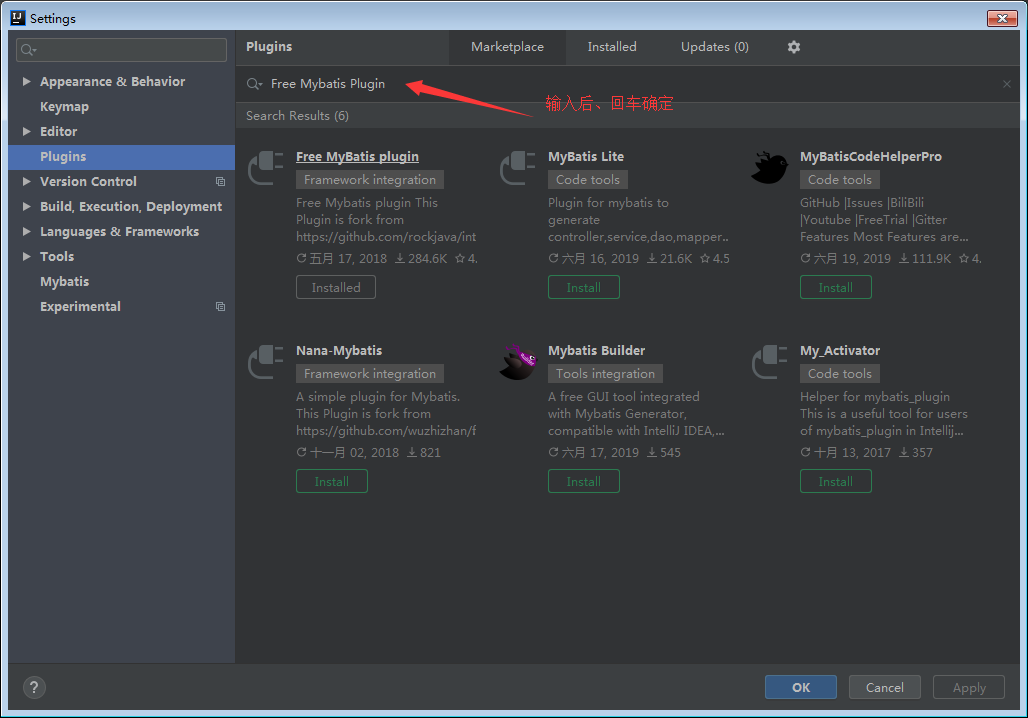Close the Settings window
Viewport: 1028px width, 718px height.
[1002, 18]
